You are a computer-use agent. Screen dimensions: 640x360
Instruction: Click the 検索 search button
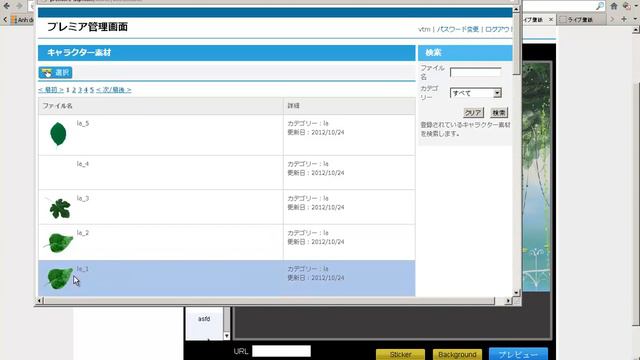[x=499, y=113]
